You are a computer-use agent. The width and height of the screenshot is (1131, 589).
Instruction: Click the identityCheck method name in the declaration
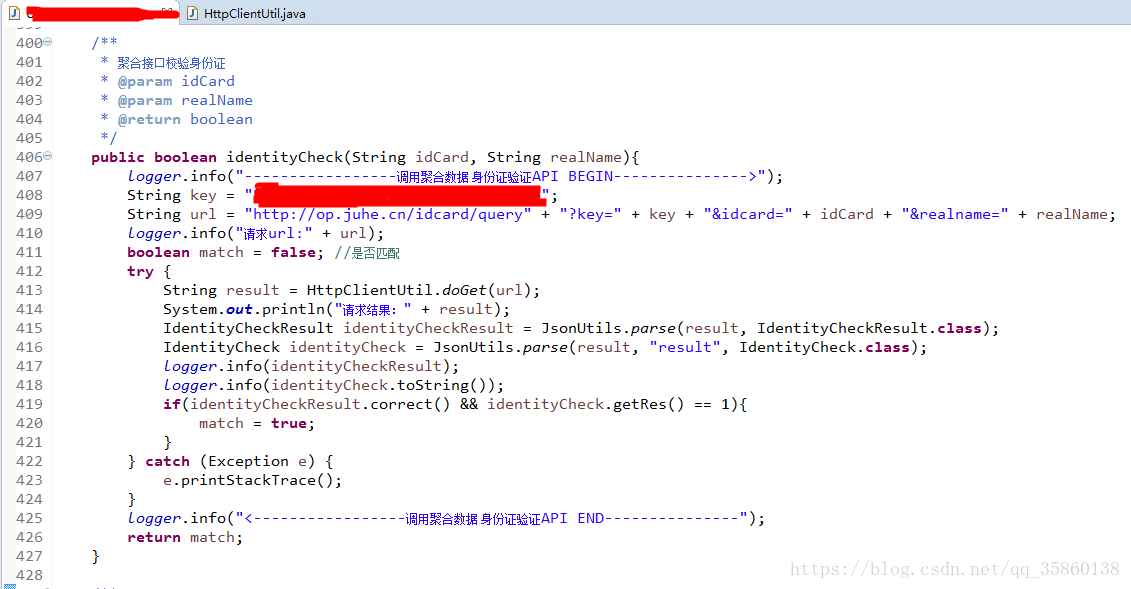[285, 157]
